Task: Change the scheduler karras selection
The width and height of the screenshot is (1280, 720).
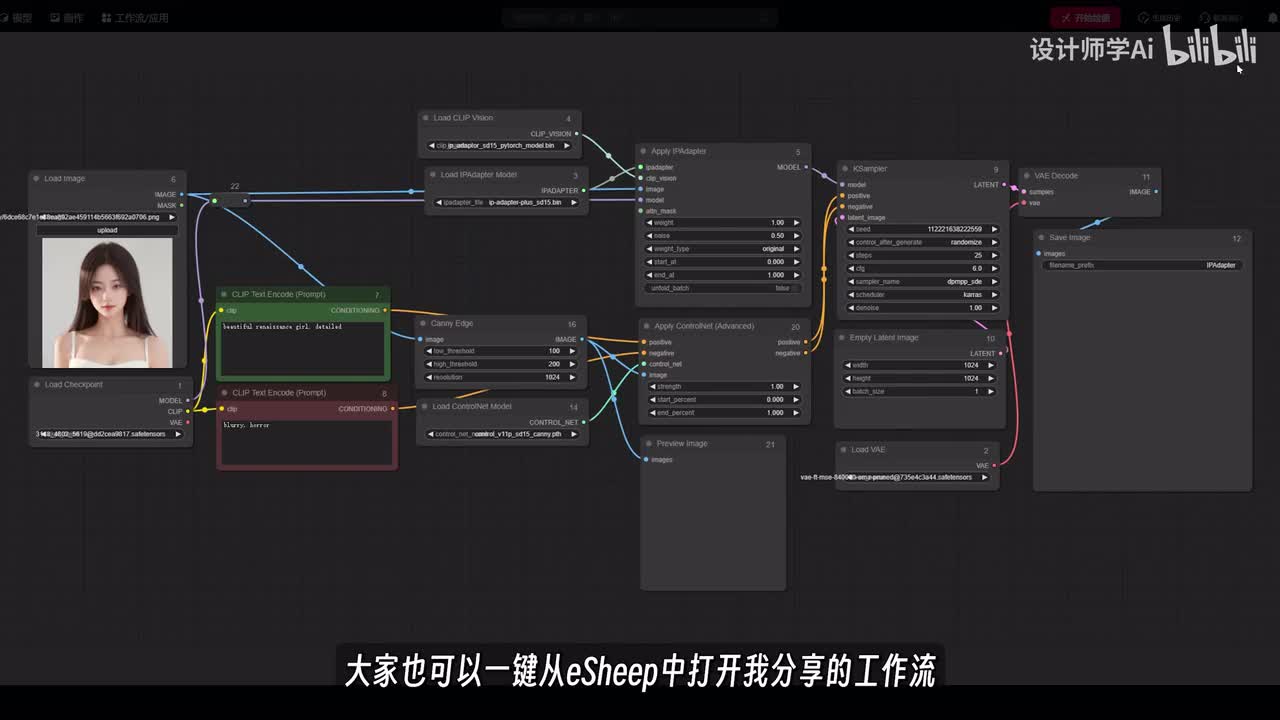Action: click(x=920, y=295)
